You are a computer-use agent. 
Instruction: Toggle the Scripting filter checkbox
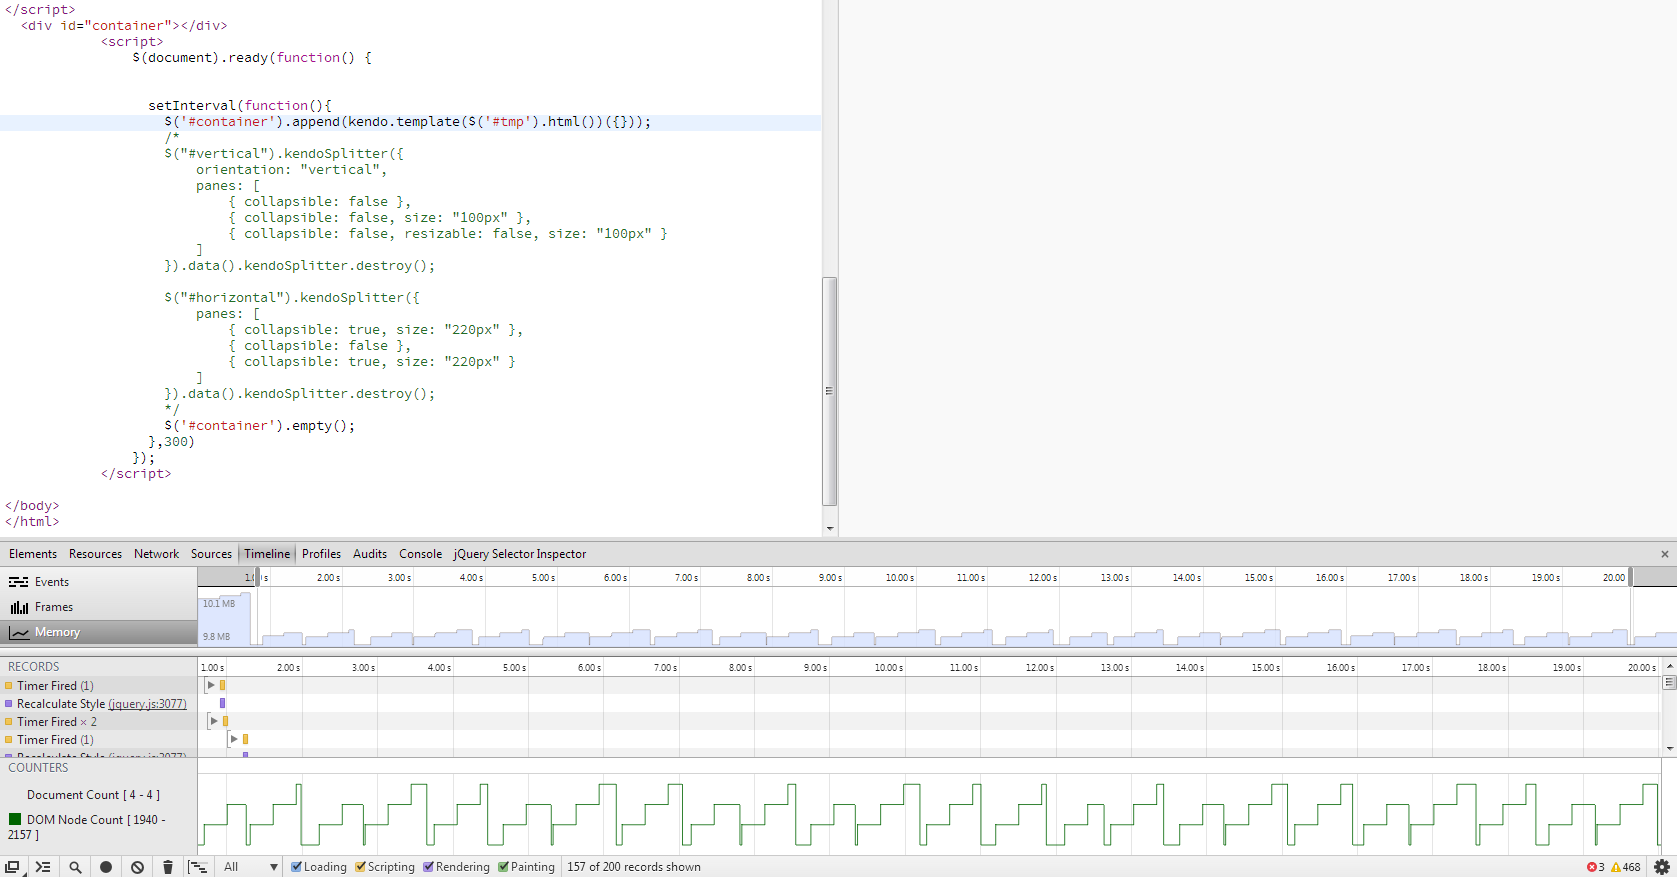(x=361, y=867)
